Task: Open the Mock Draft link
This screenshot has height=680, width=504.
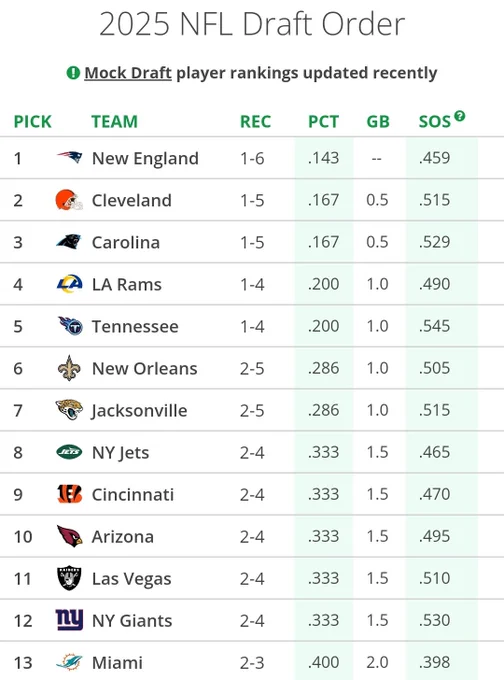Action: 128,73
